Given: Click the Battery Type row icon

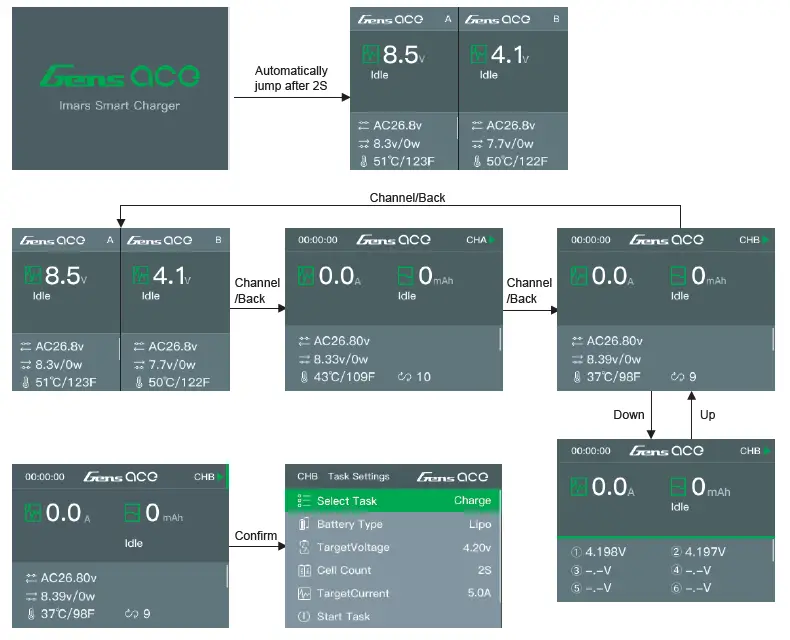Looking at the screenshot, I should (304, 524).
